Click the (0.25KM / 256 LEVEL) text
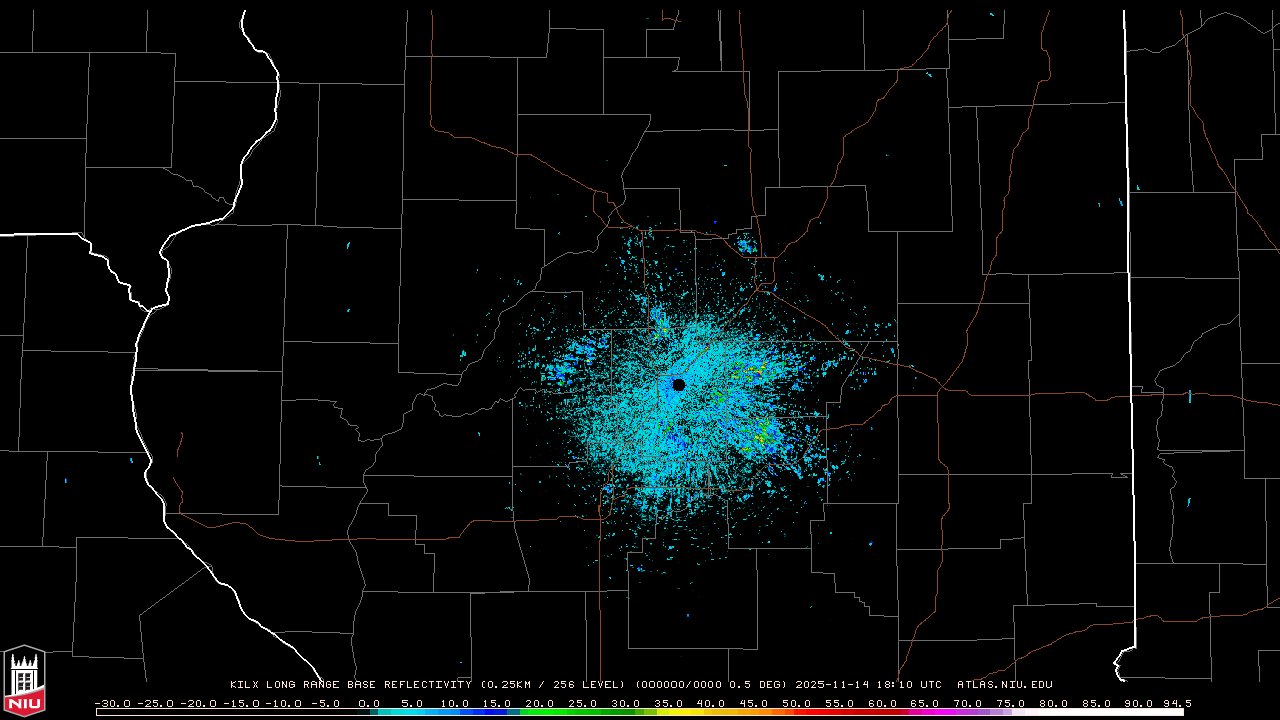The width and height of the screenshot is (1280, 720). pos(552,685)
